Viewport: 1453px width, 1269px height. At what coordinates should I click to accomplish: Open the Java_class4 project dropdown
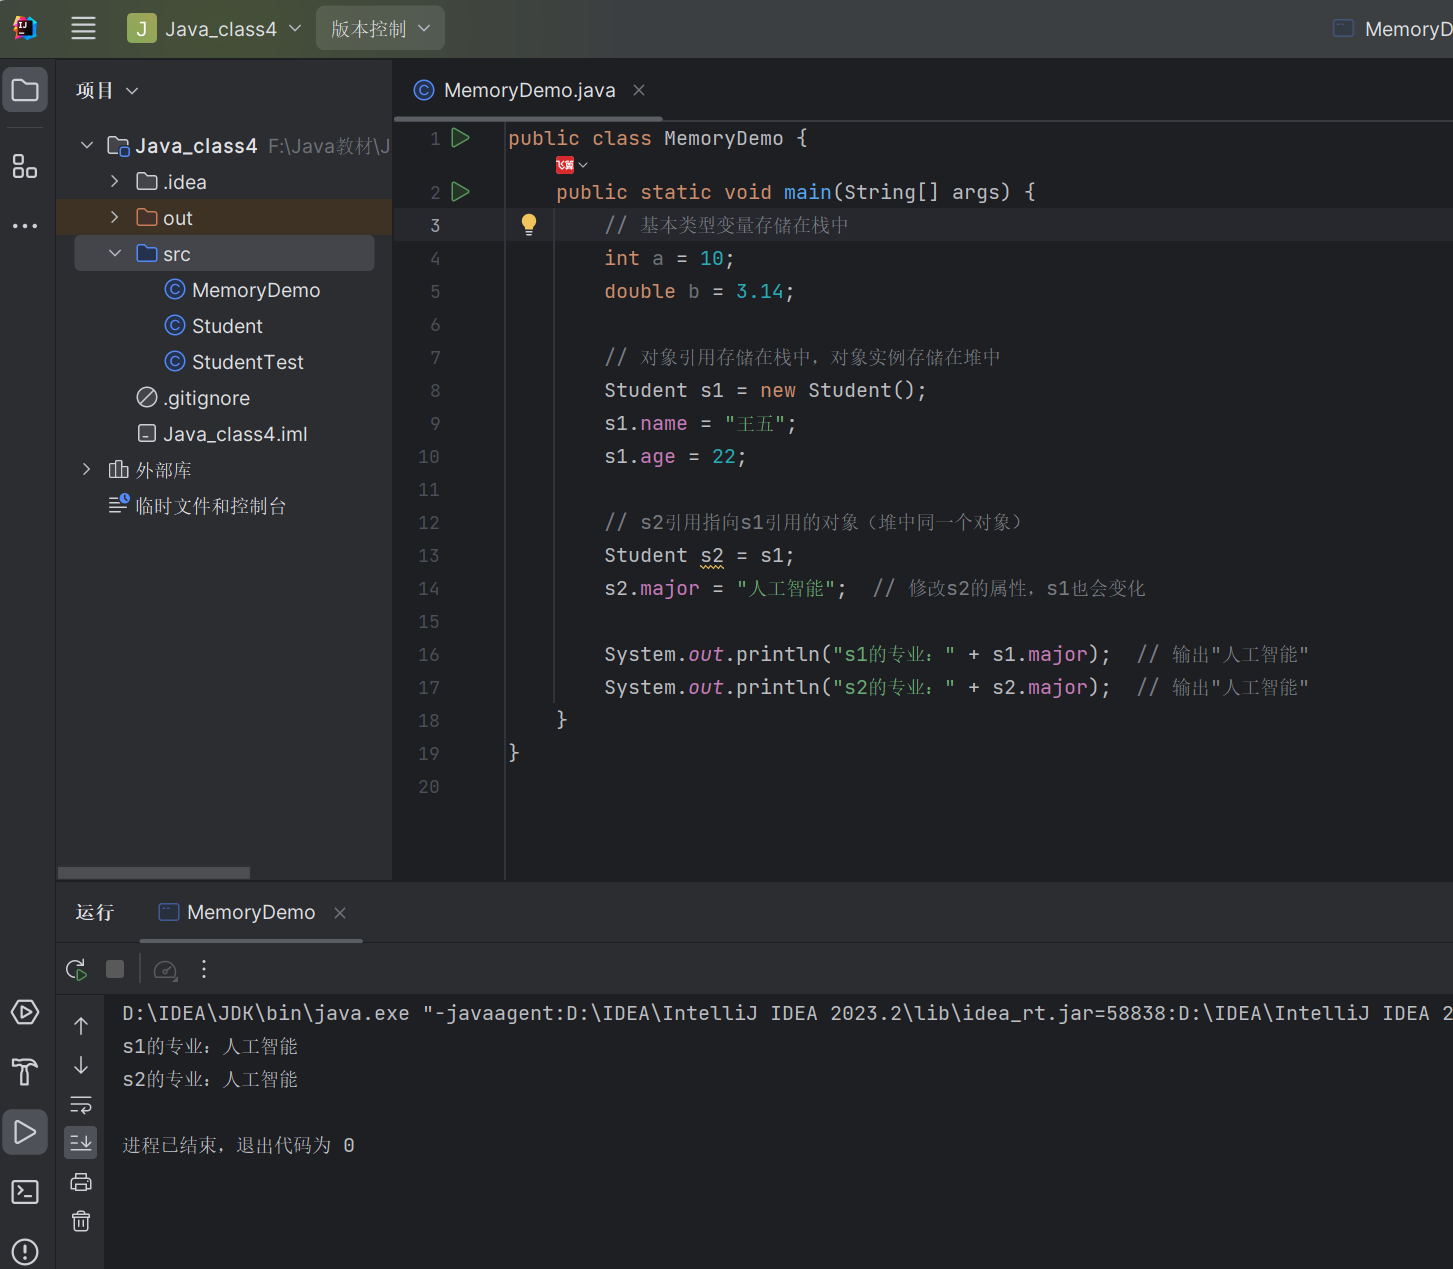[214, 29]
